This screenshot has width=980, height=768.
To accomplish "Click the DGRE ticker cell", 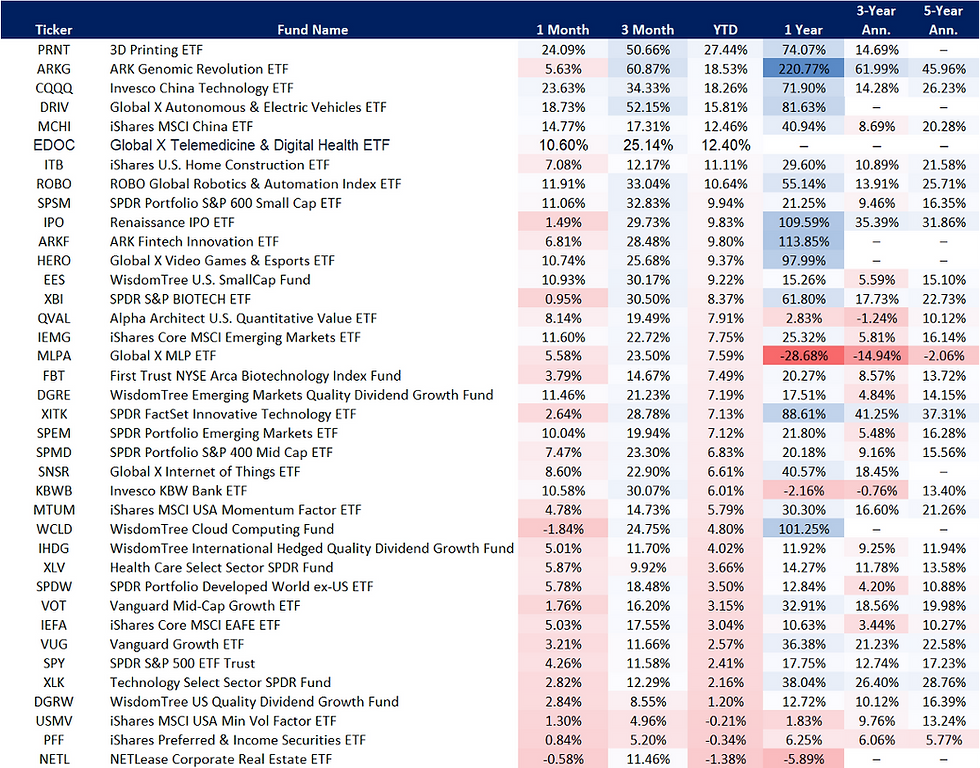I will [x=54, y=395].
